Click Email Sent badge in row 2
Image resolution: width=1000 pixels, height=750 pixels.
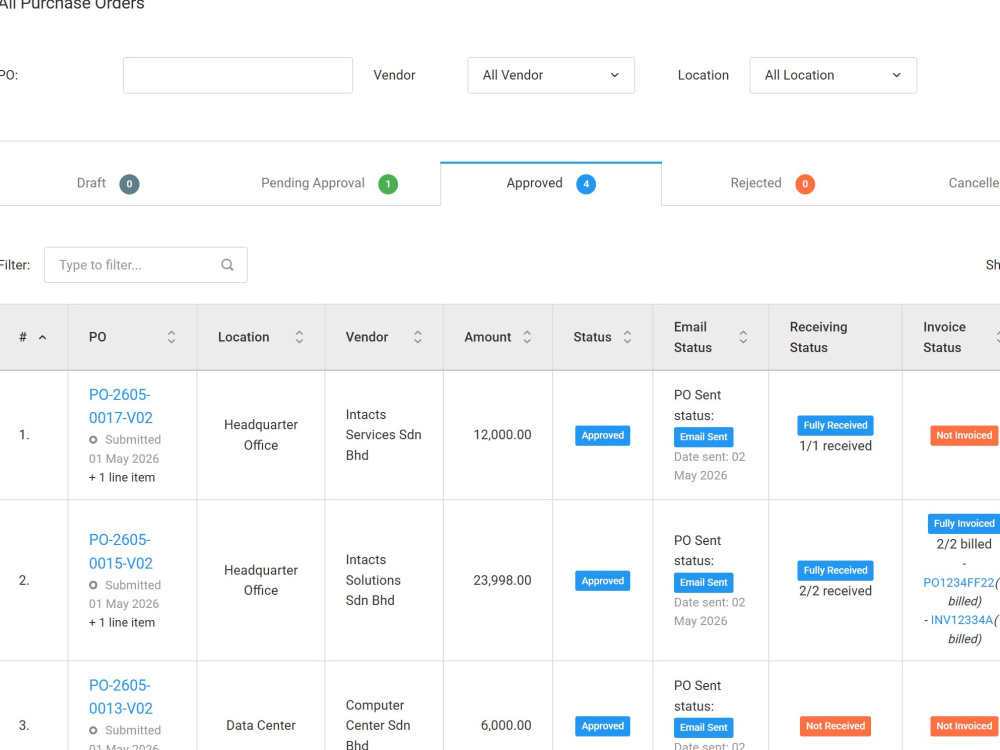pos(703,582)
